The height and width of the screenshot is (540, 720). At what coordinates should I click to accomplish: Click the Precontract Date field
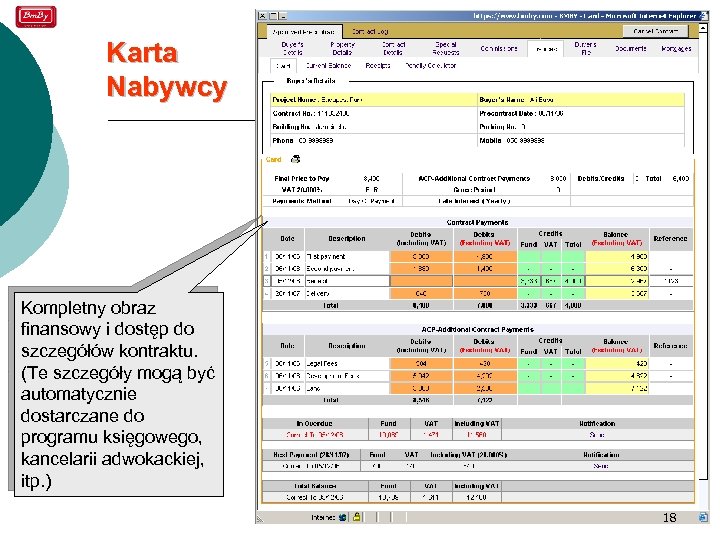tap(521, 113)
